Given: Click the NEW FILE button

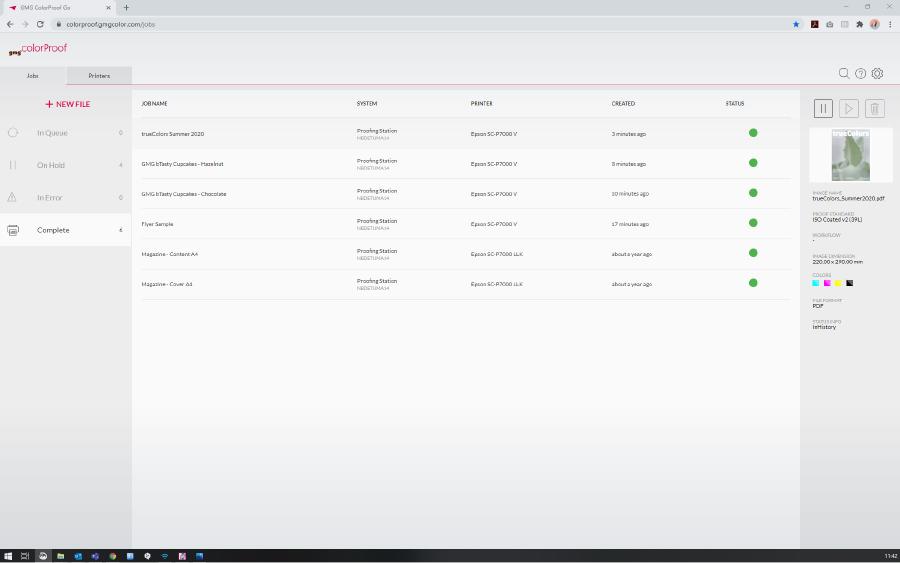Looking at the screenshot, I should [x=67, y=104].
